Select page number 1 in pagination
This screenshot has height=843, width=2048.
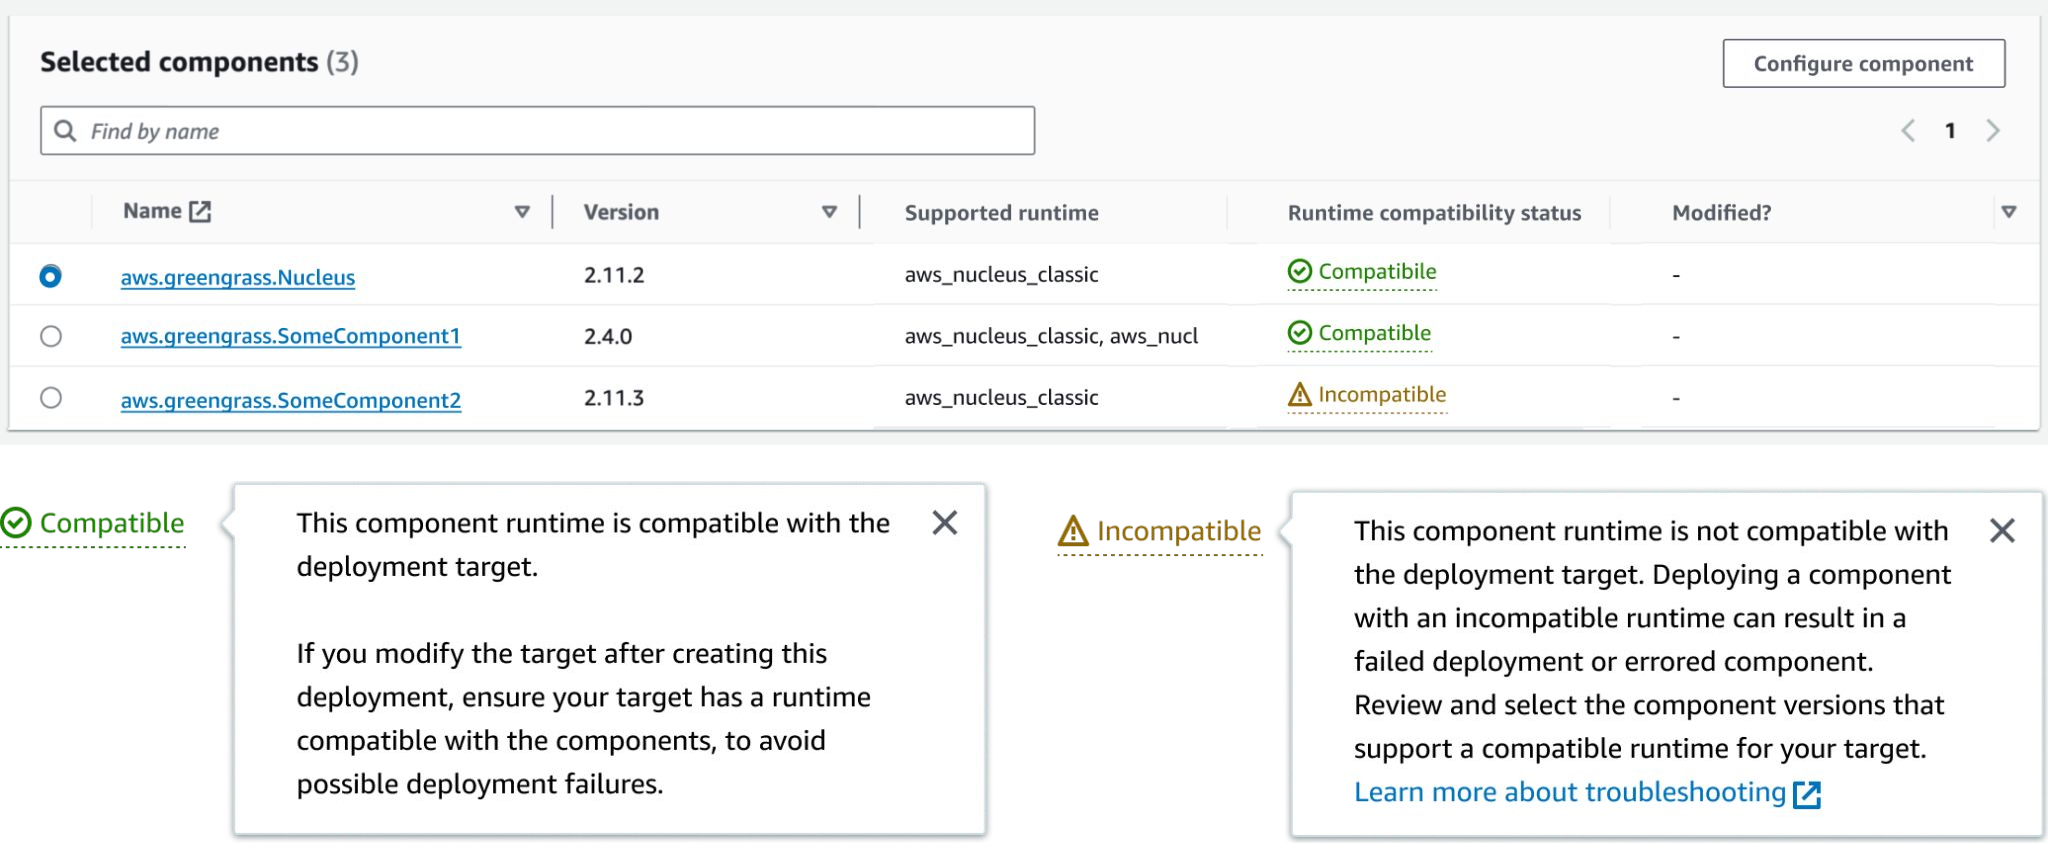point(1950,131)
